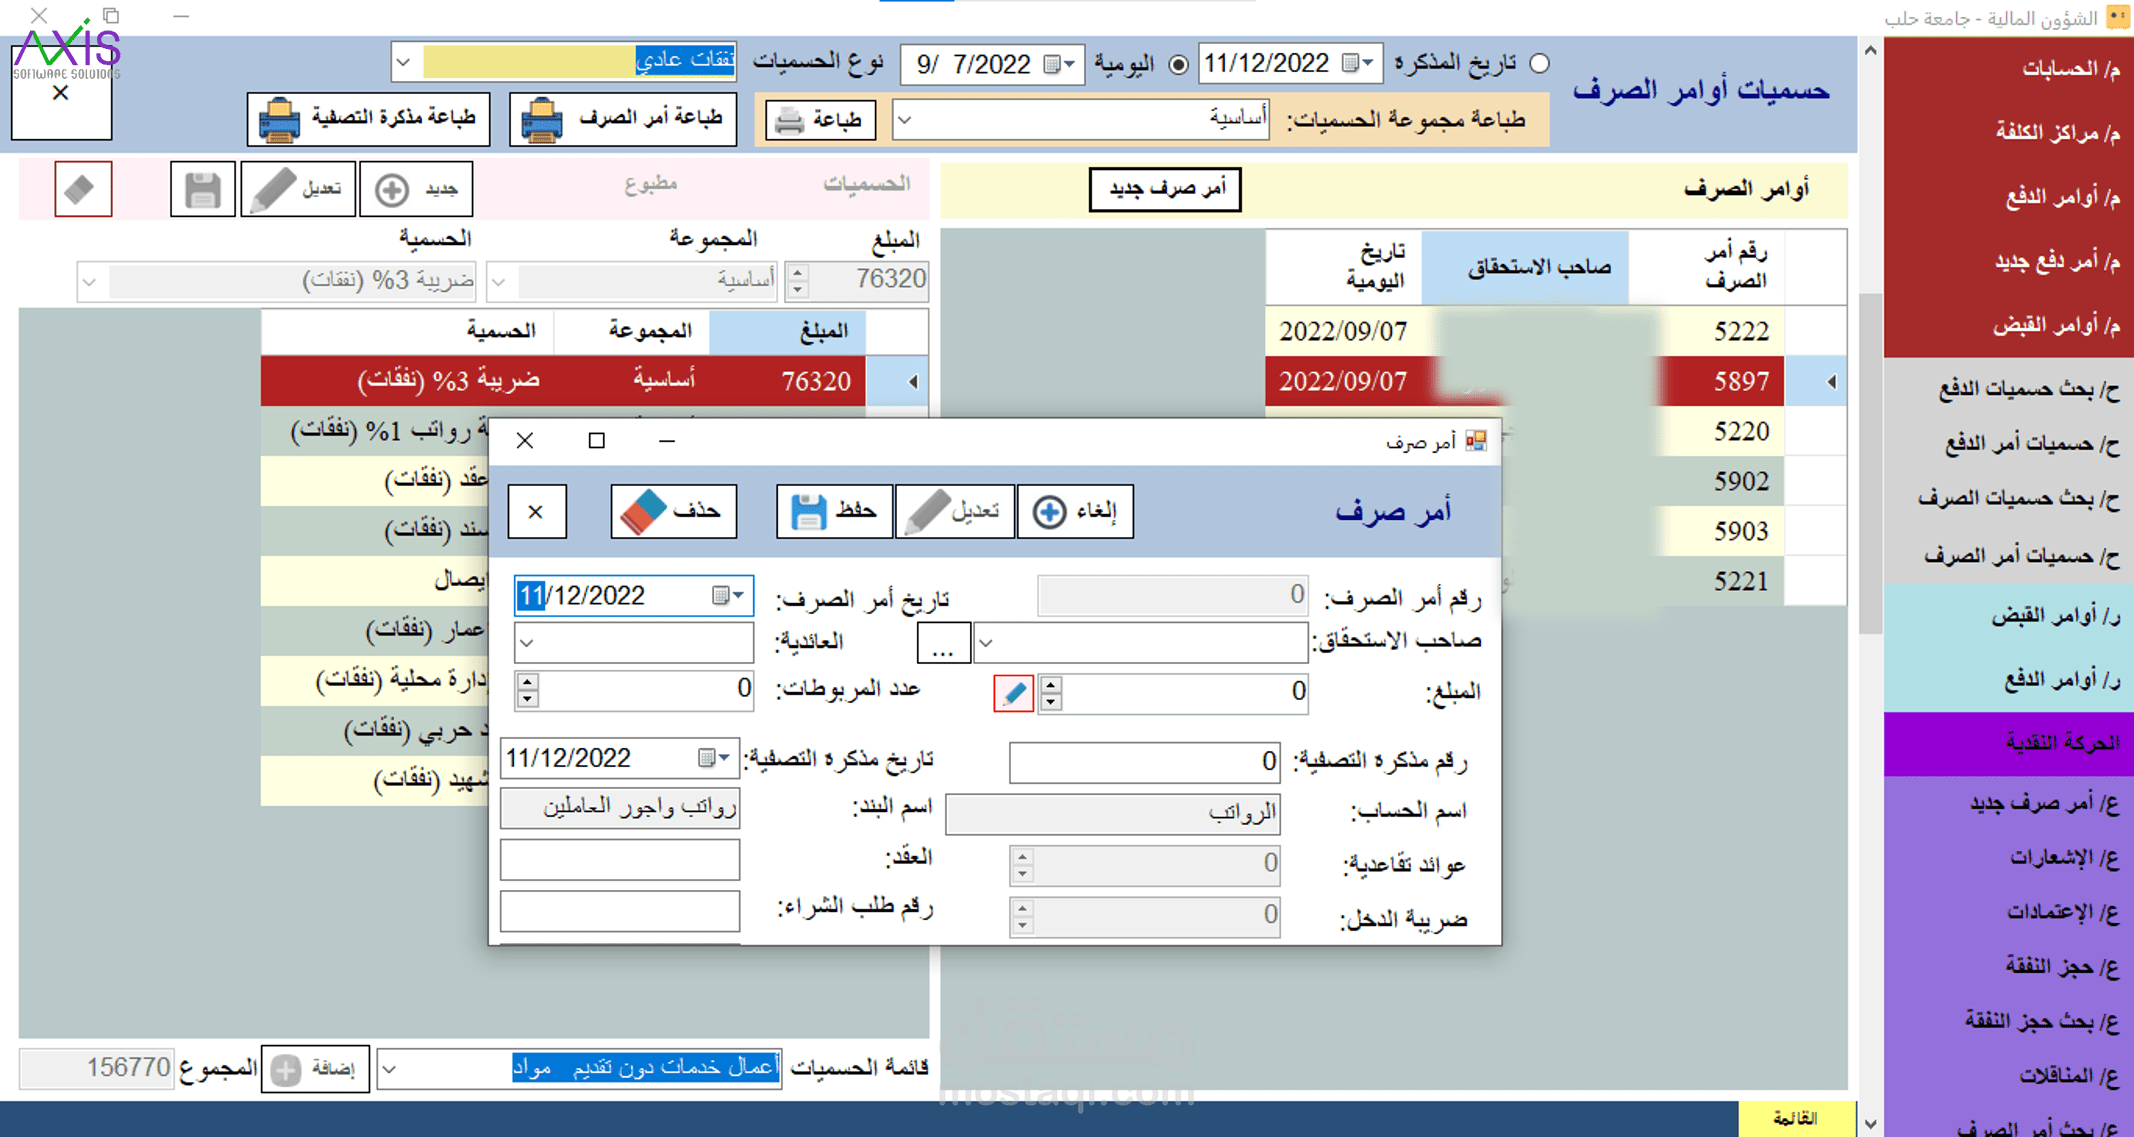Select payment order row 5222
This screenshot has width=2134, height=1137.
click(x=1740, y=331)
